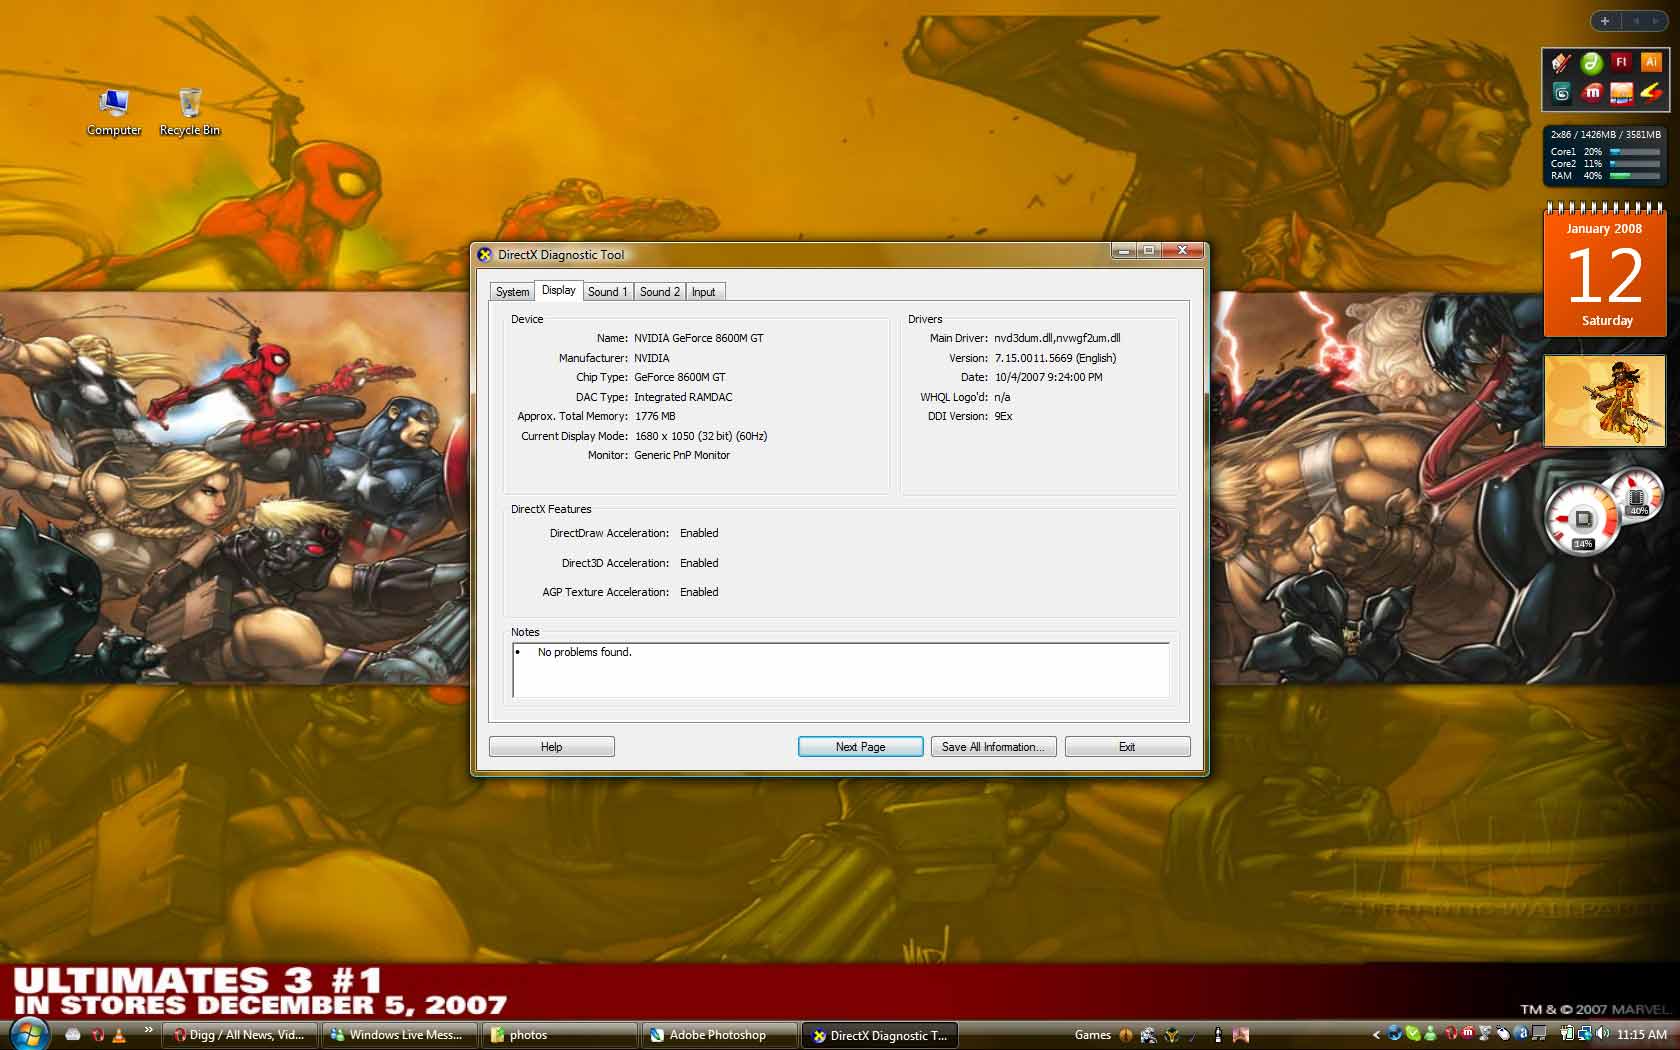This screenshot has height=1050, width=1680.
Task: Click the orange picture icon in launcher
Action: 1621,93
